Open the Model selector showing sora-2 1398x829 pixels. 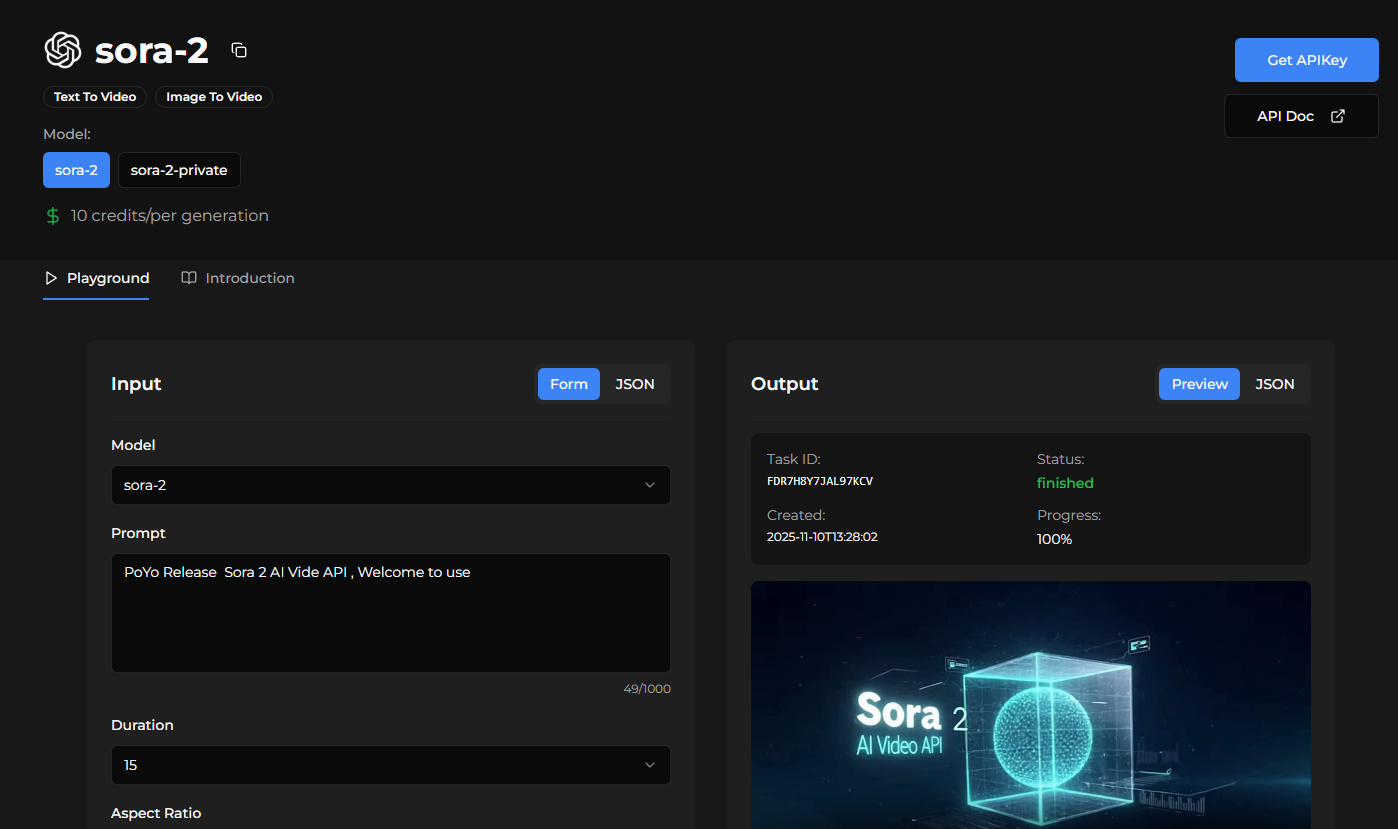[391, 485]
